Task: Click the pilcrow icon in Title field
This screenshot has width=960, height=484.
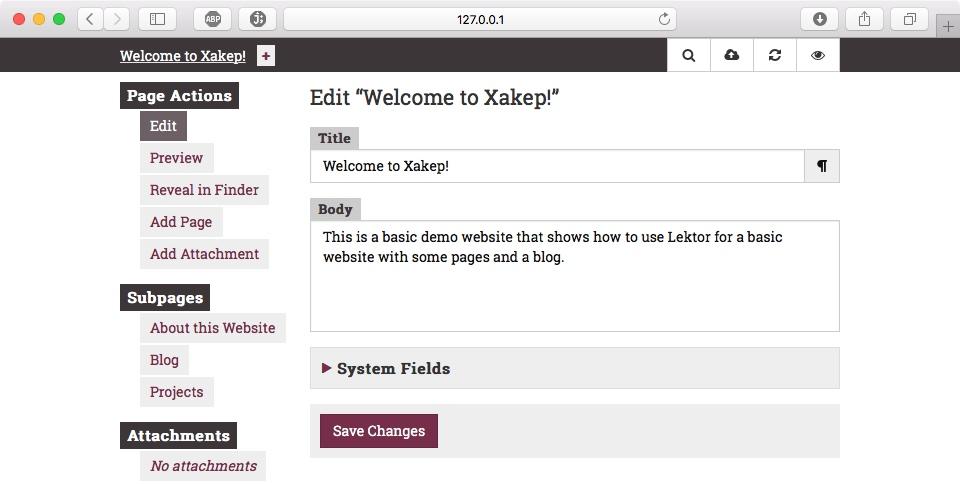Action: point(822,166)
